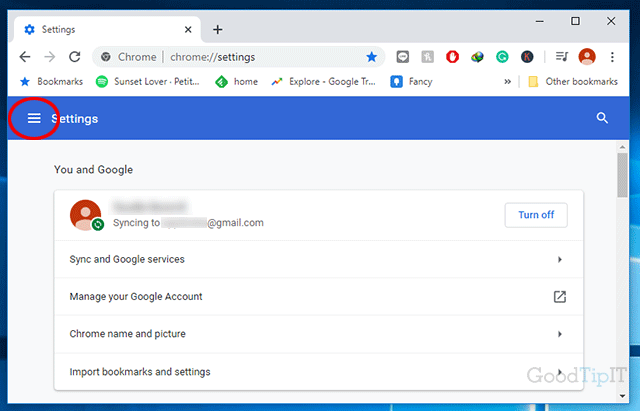Select the Settings tab

[107, 29]
